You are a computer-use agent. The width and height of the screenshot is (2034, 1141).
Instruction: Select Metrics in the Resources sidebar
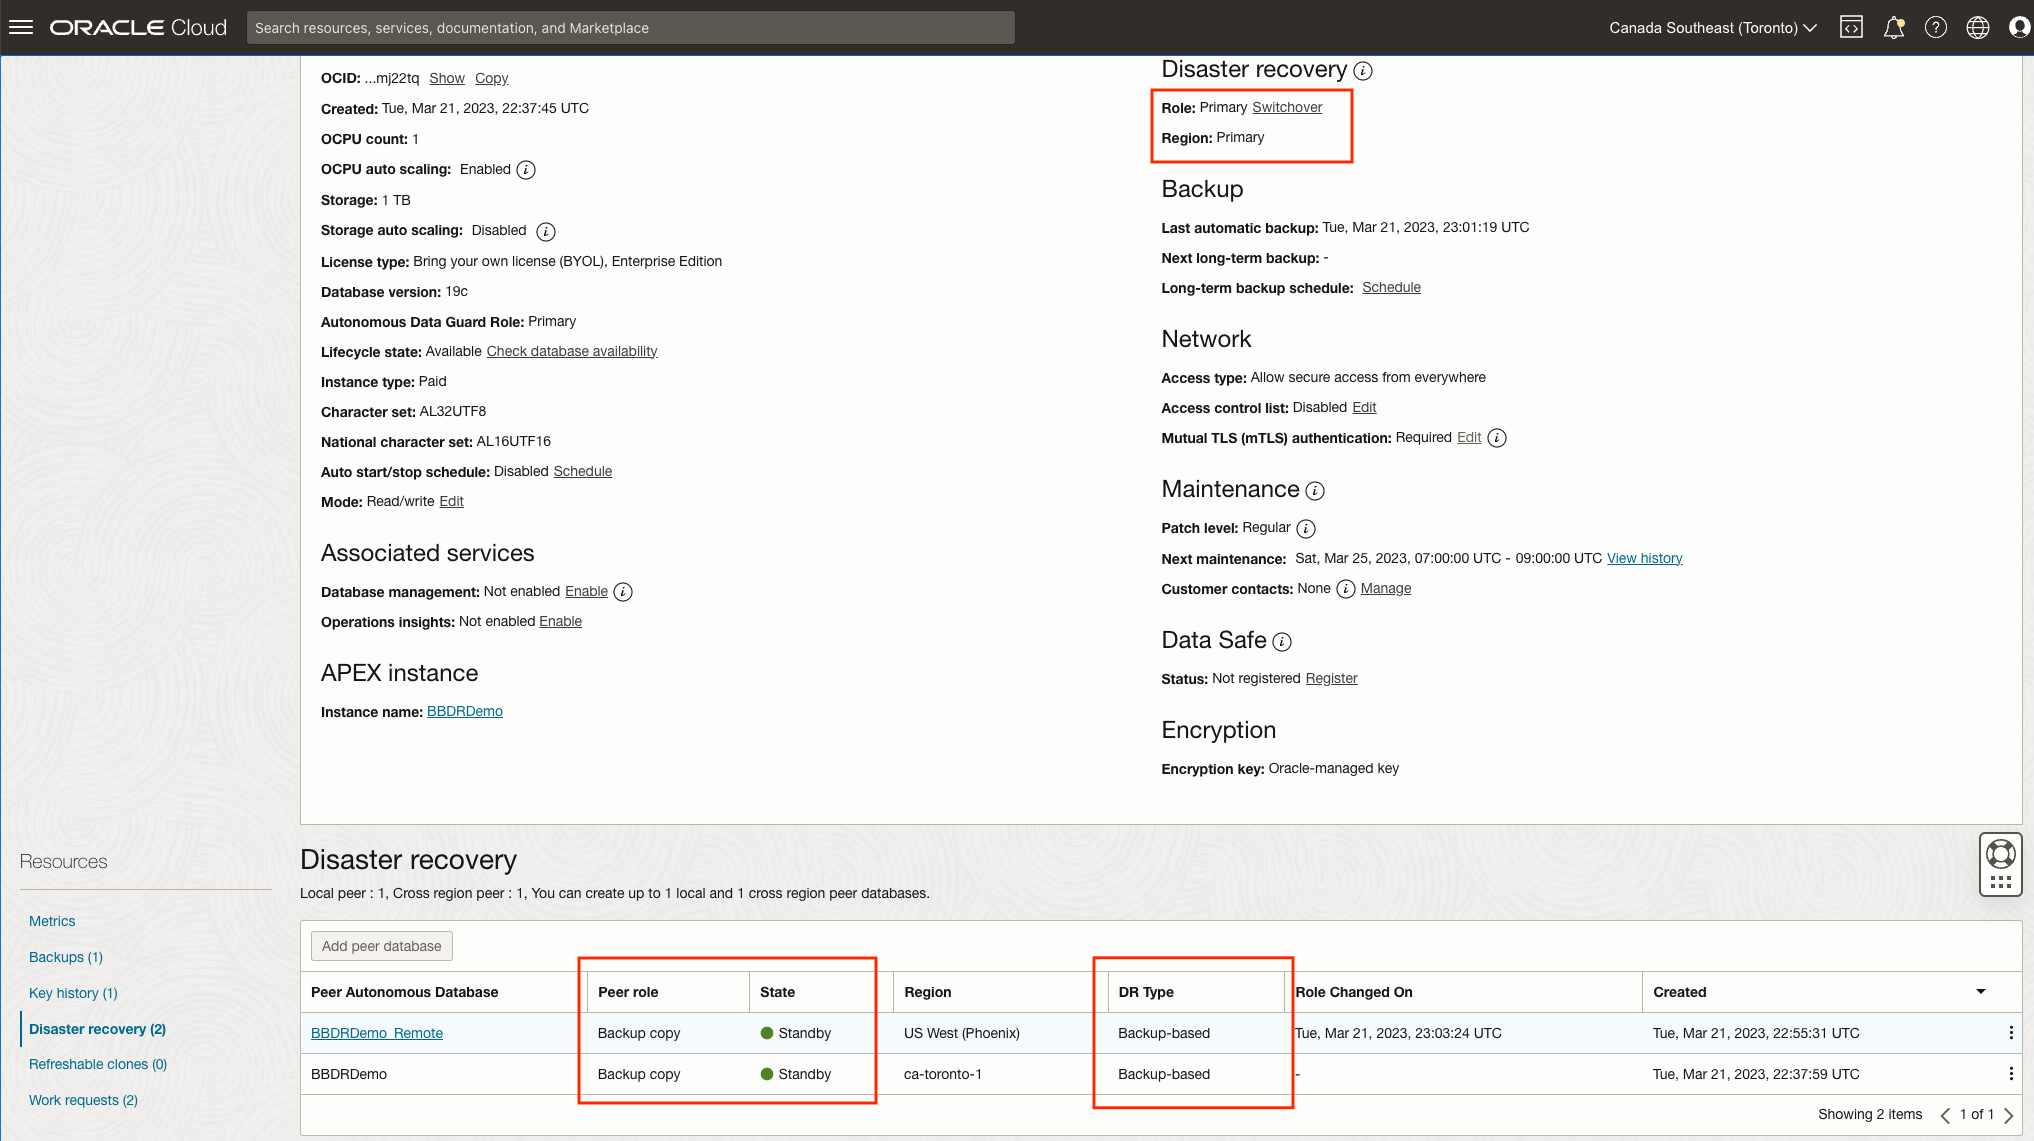pyautogui.click(x=52, y=920)
